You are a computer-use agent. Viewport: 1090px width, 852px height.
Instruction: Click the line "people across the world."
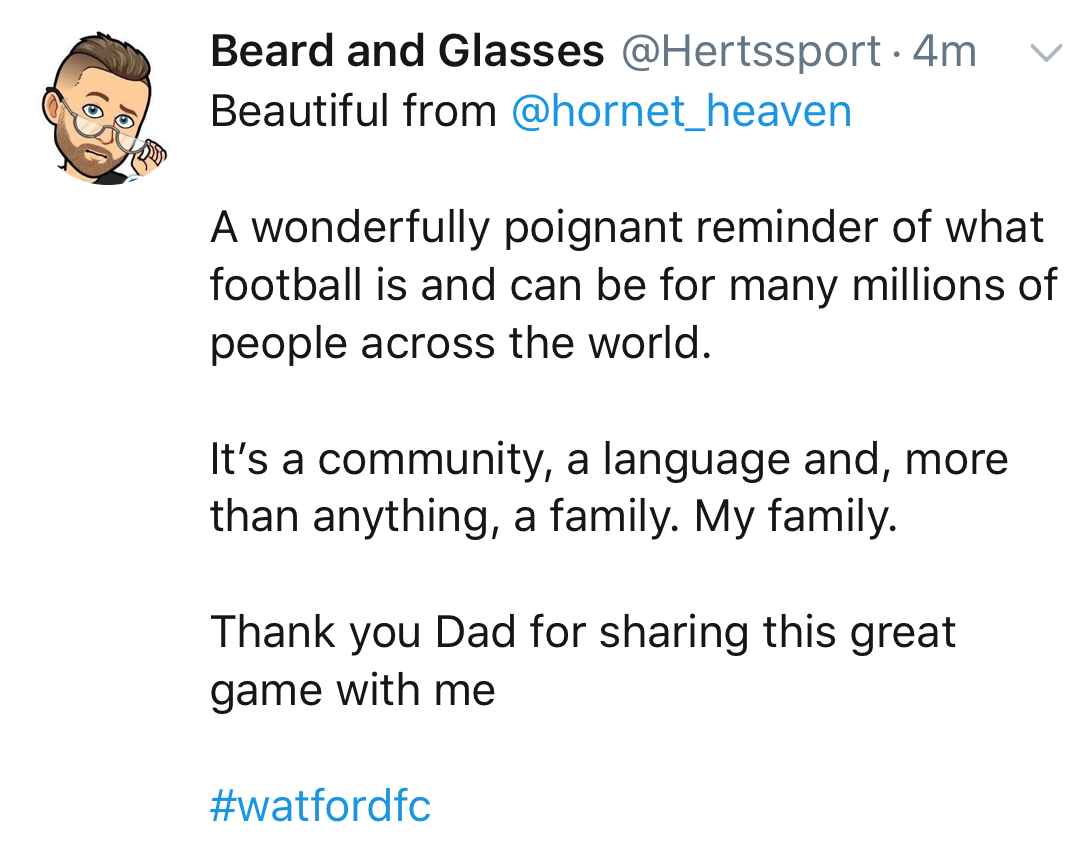coord(460,343)
